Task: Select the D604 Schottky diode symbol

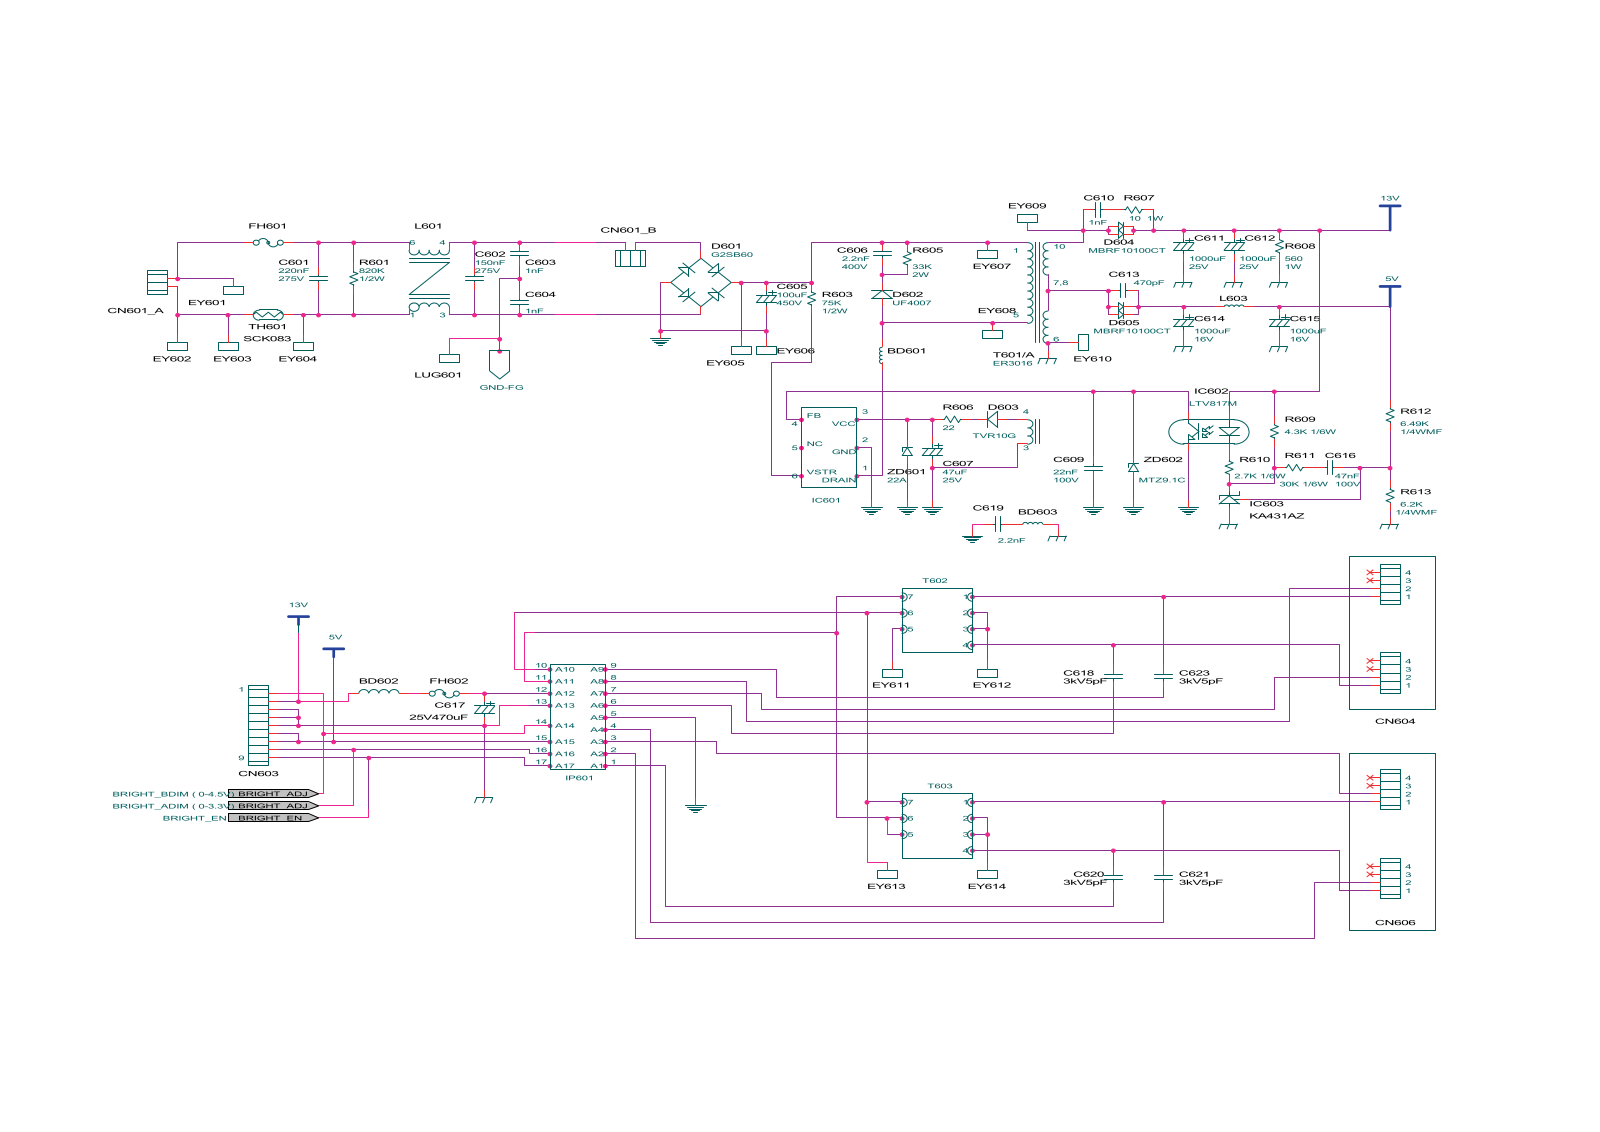Action: (1121, 229)
